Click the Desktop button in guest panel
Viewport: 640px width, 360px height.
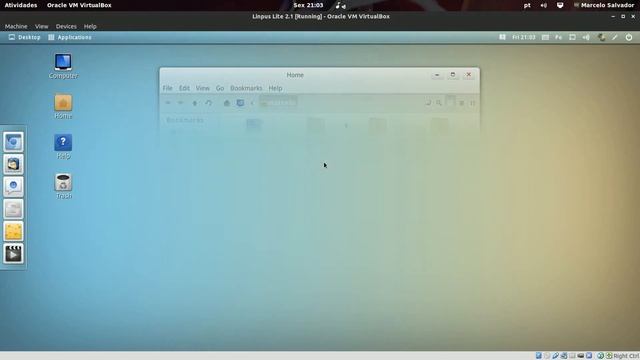[x=24, y=37]
